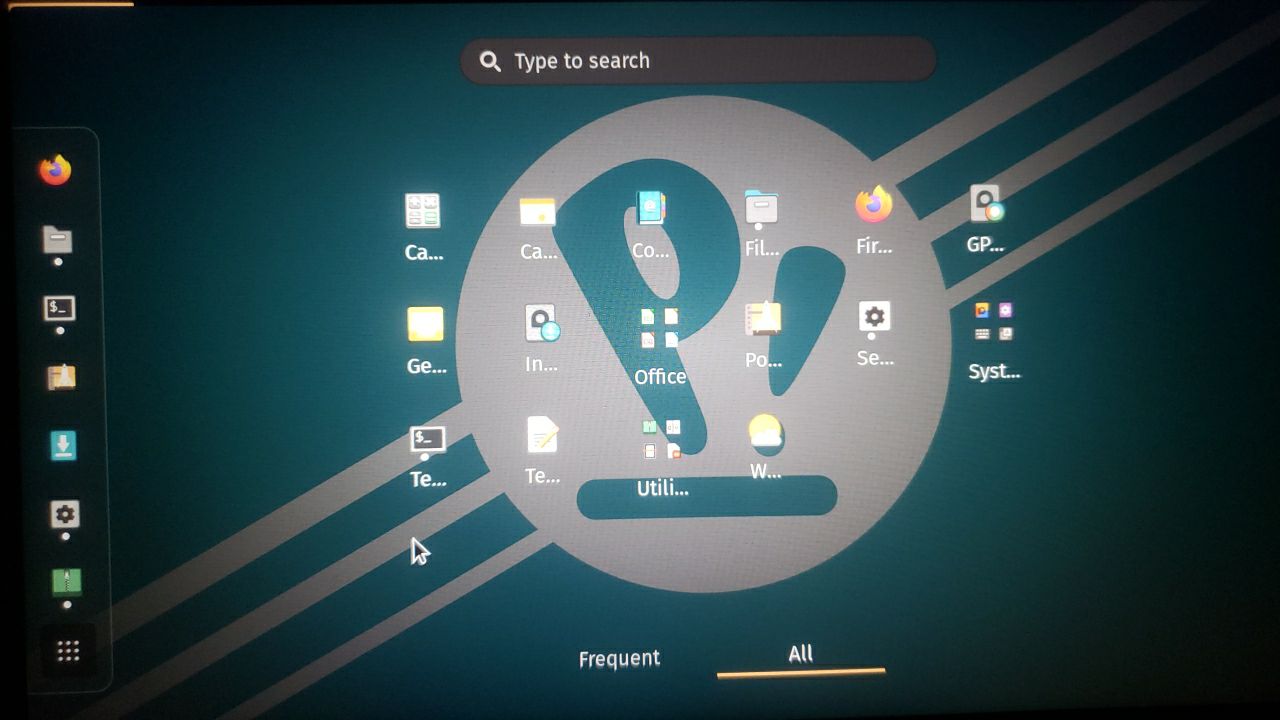This screenshot has width=1280, height=720.
Task: Open Files from the app grid
Action: 761,207
